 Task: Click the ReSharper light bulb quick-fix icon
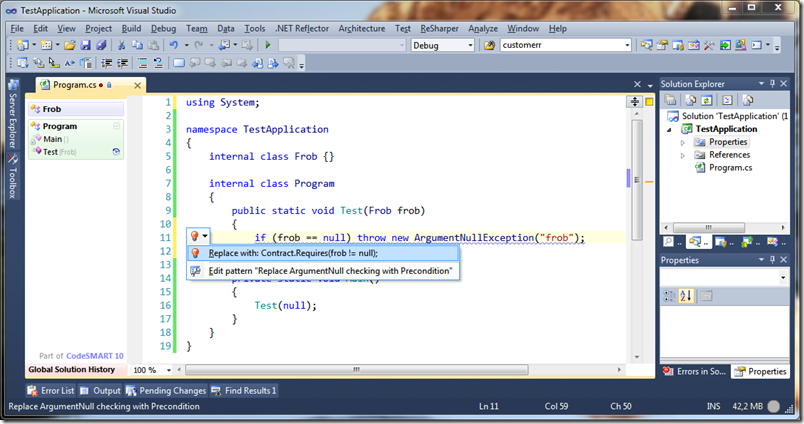(x=194, y=236)
